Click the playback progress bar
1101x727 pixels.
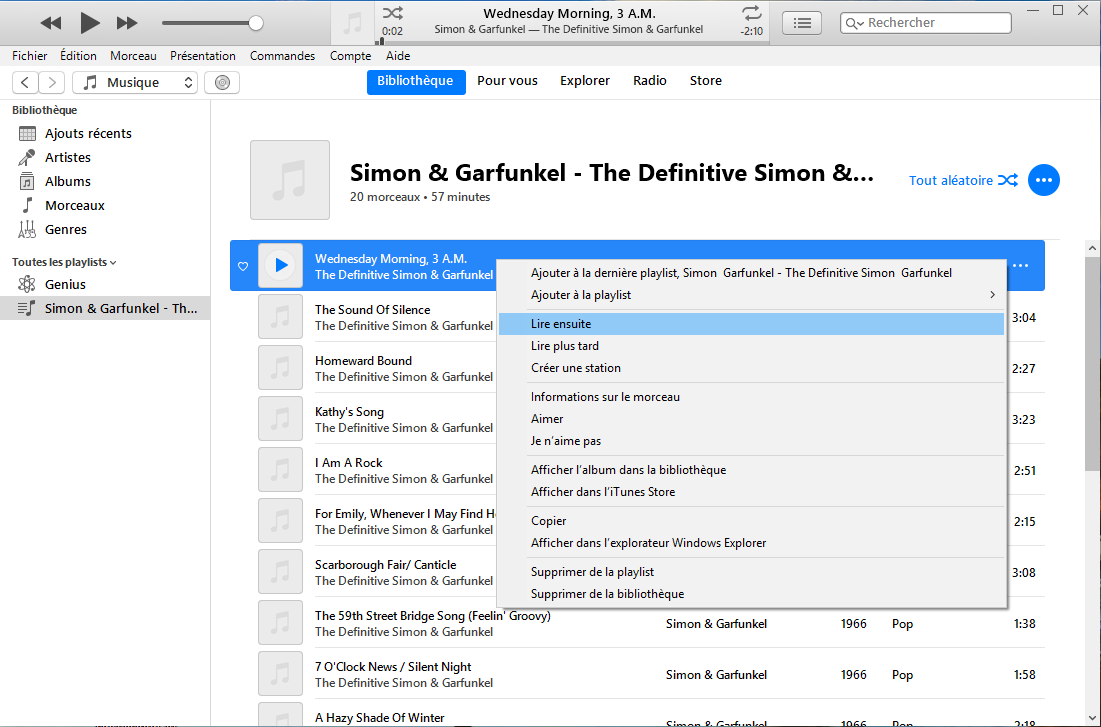click(x=573, y=42)
